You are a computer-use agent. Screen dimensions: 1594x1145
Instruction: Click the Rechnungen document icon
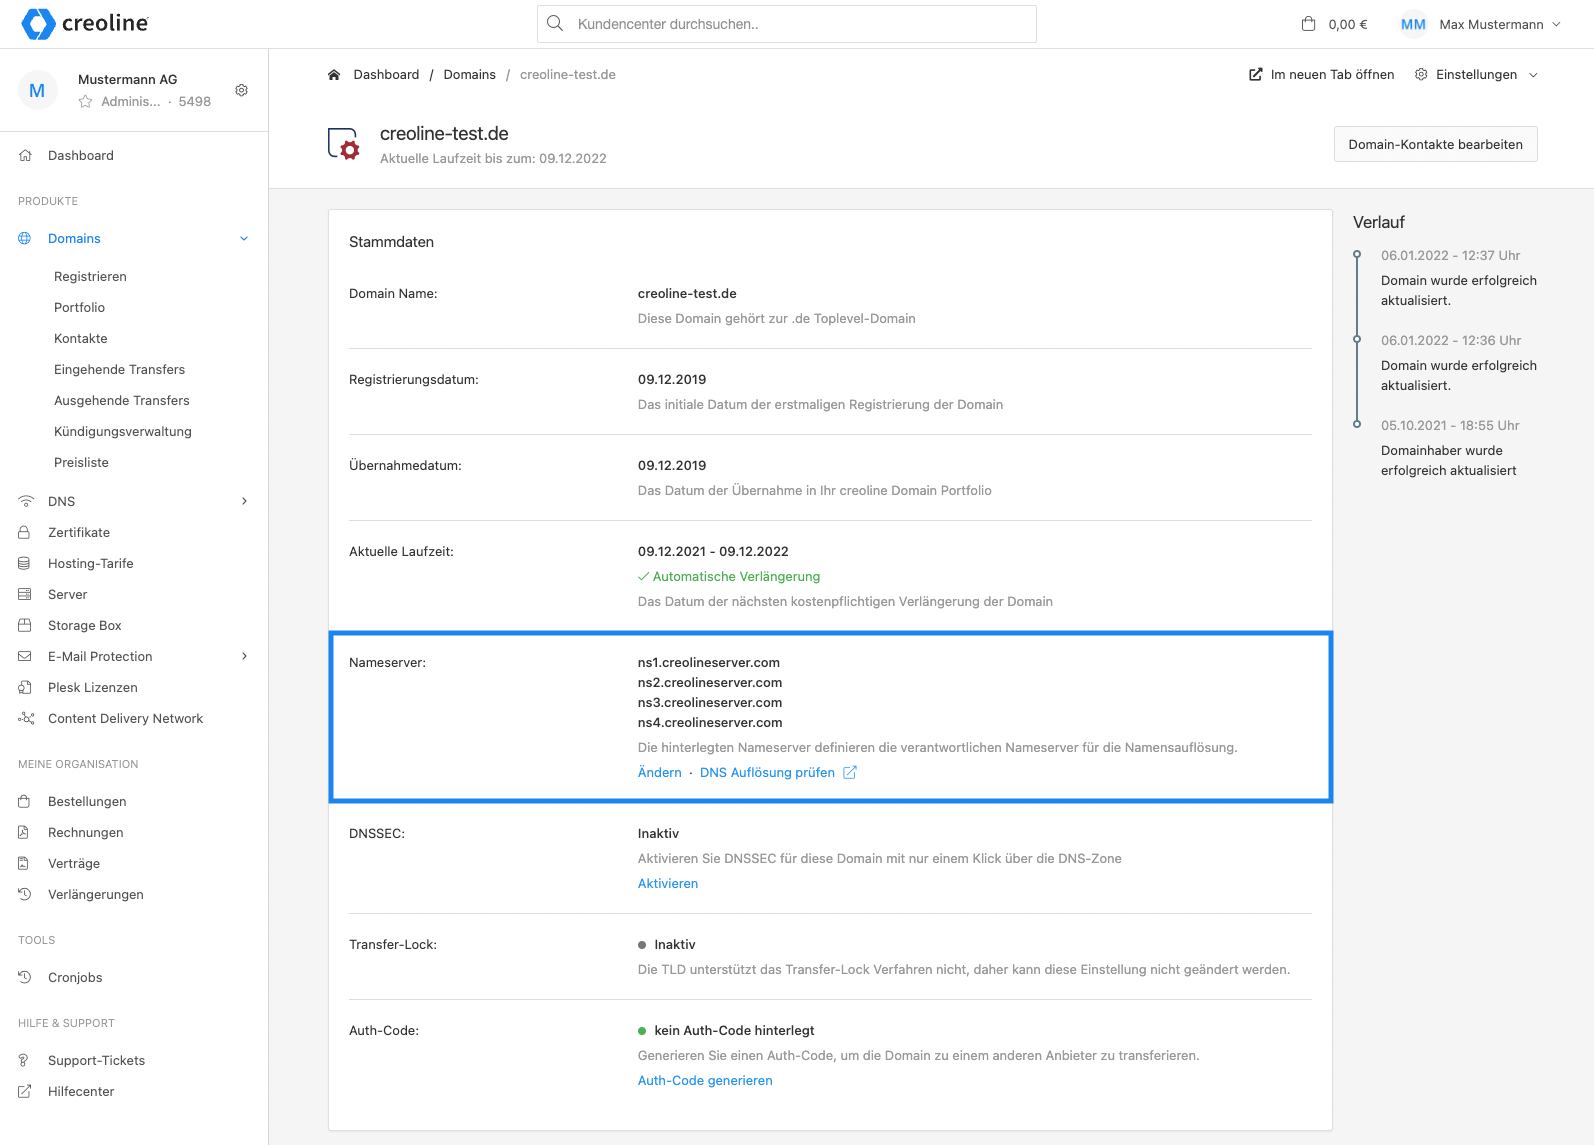pos(23,832)
